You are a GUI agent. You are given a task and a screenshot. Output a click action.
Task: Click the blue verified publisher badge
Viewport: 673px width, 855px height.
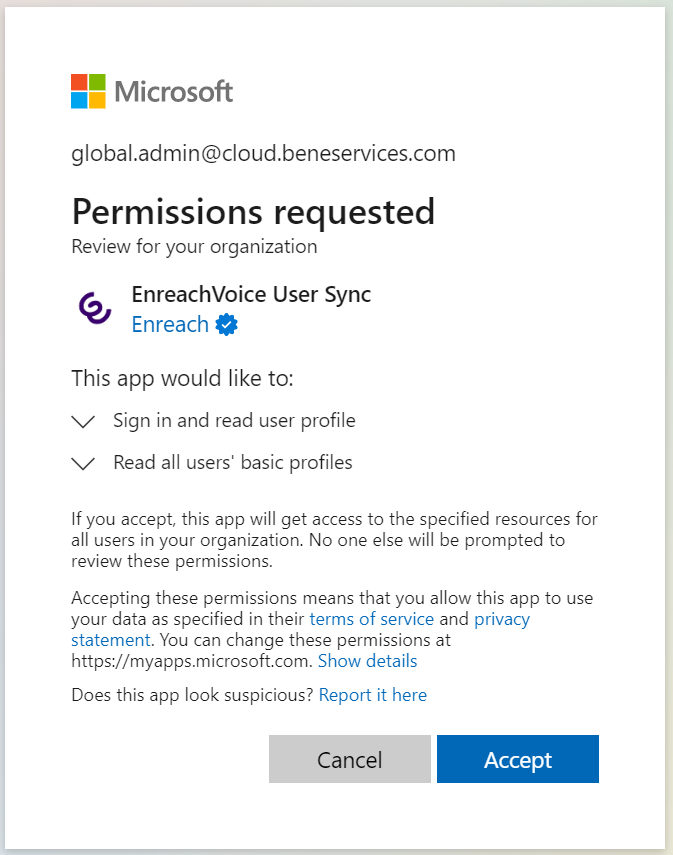coord(226,325)
